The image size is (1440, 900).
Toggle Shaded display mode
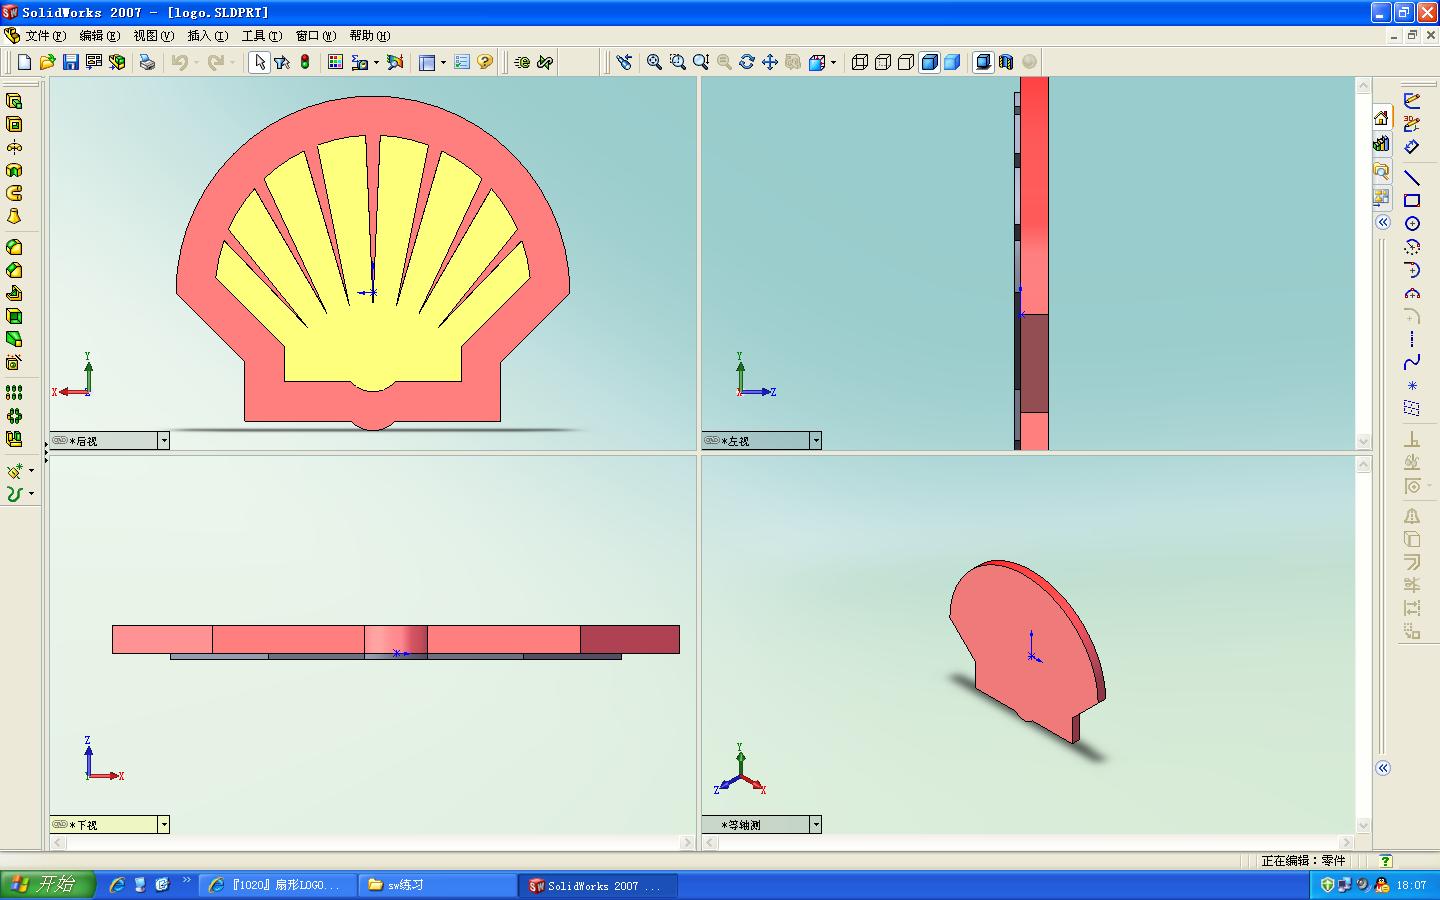click(952, 62)
